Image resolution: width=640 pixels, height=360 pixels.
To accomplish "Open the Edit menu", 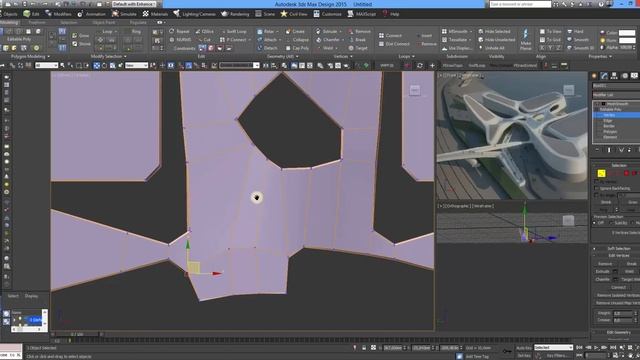I will 31,14.
